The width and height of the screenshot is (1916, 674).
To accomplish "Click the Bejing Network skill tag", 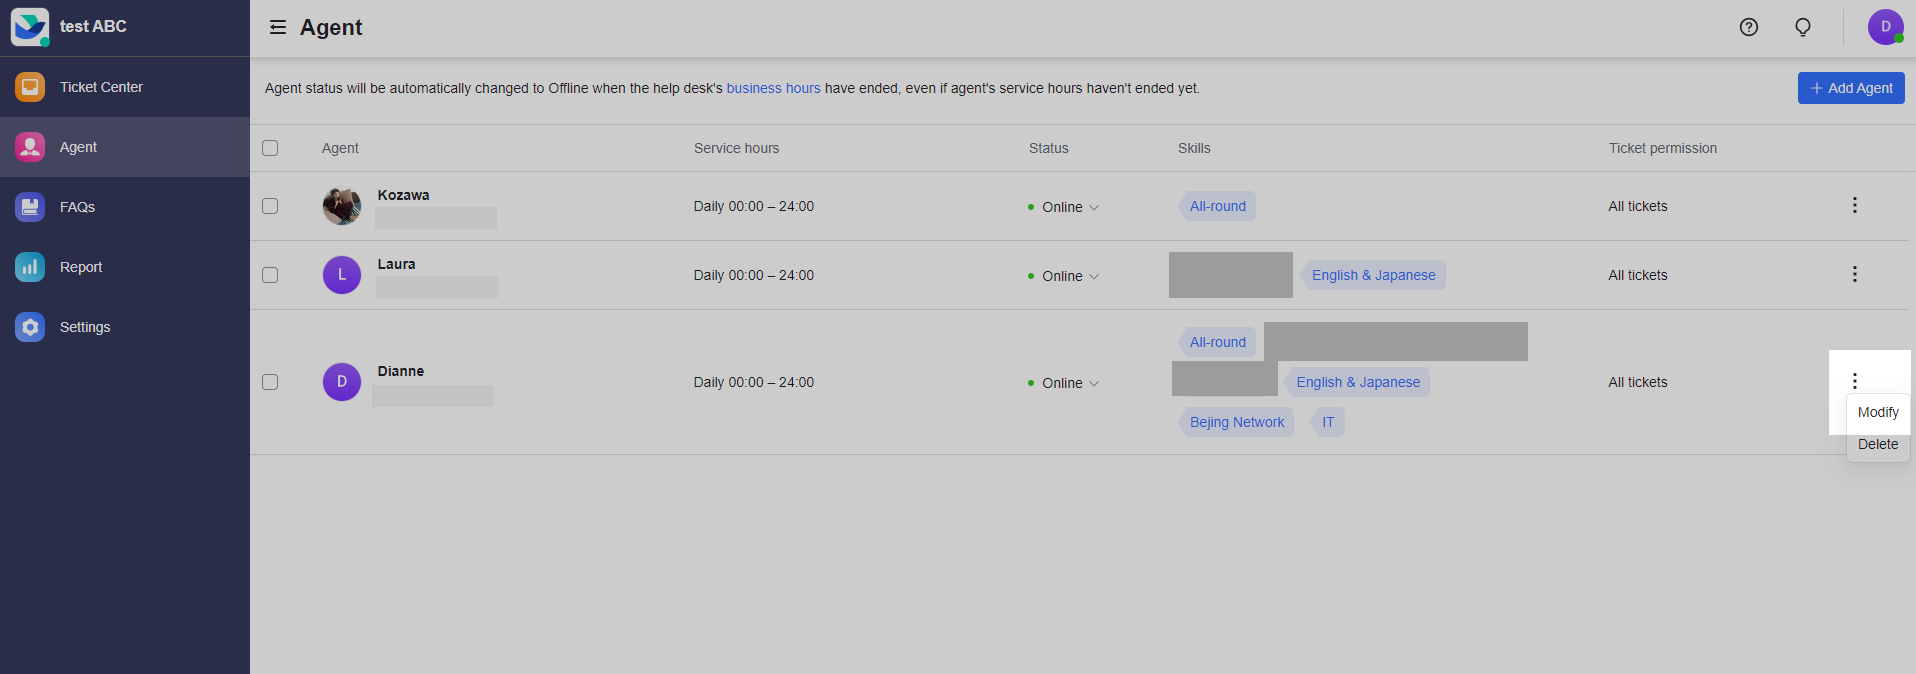I will [x=1236, y=422].
